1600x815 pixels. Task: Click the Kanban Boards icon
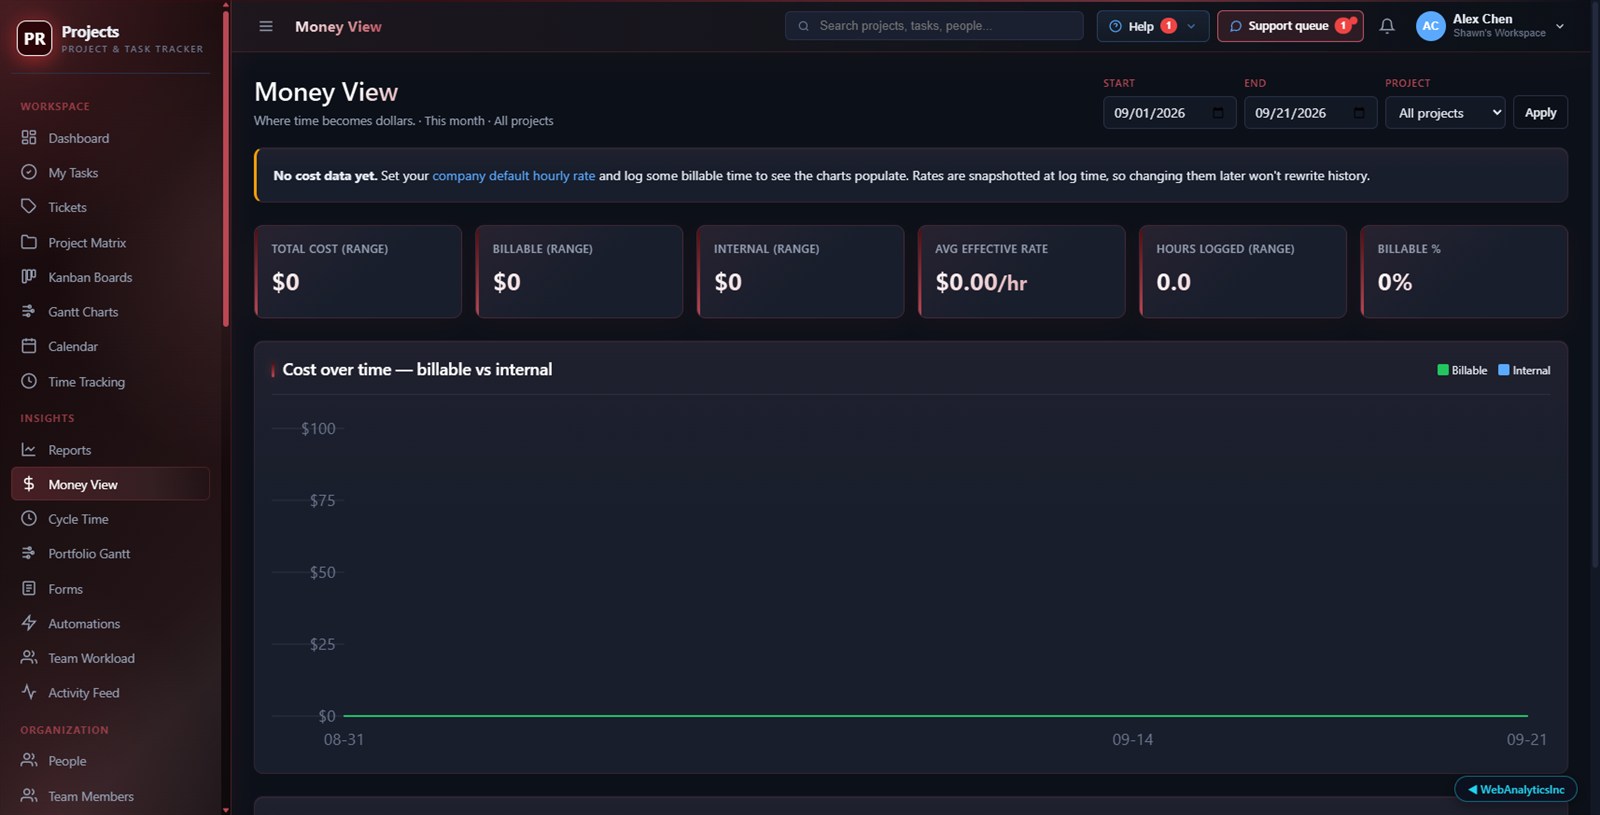[29, 277]
